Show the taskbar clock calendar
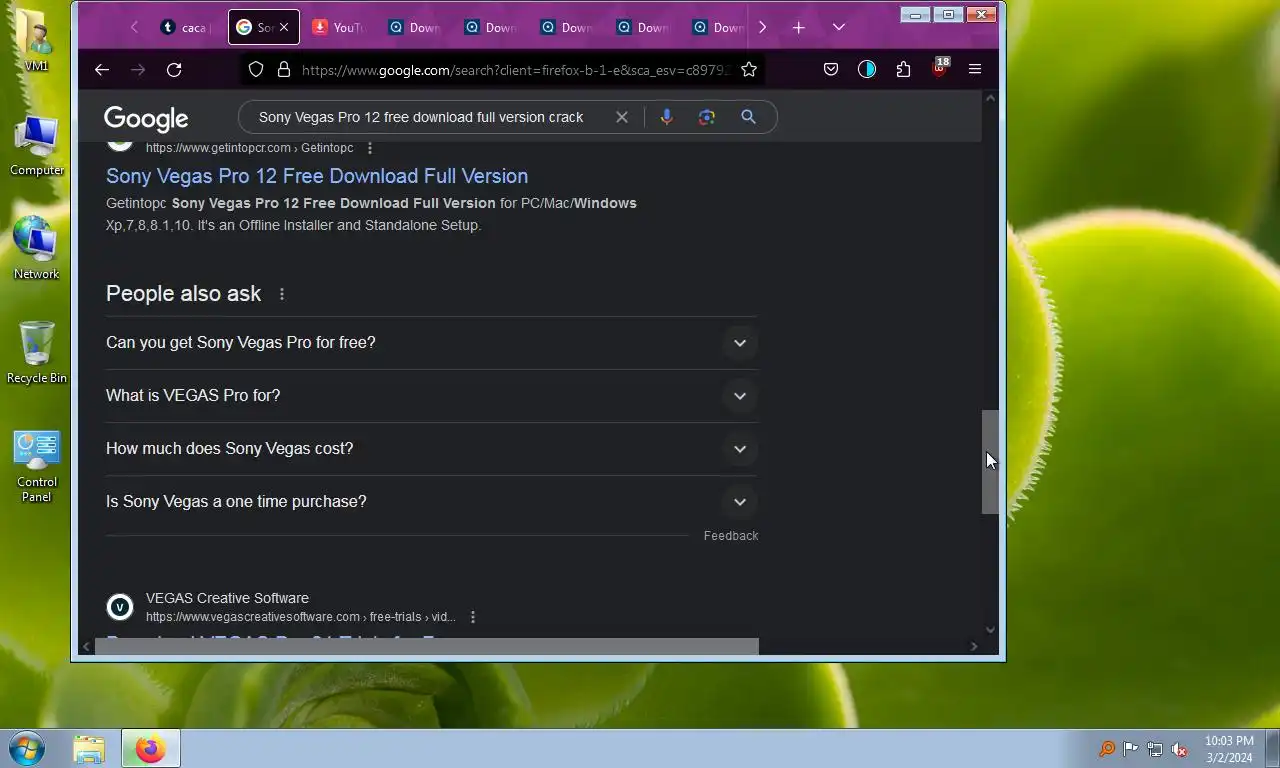The height and width of the screenshot is (768, 1280). pyautogui.click(x=1229, y=749)
